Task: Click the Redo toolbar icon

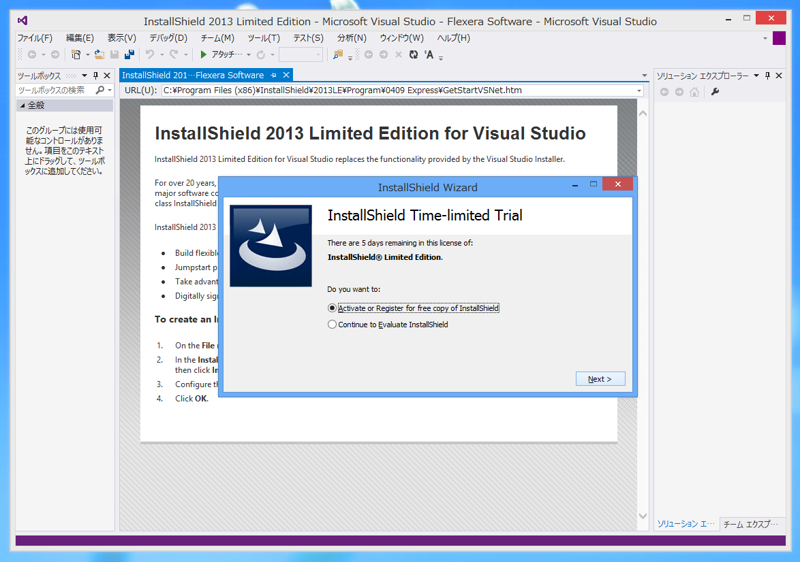Action: click(x=174, y=55)
